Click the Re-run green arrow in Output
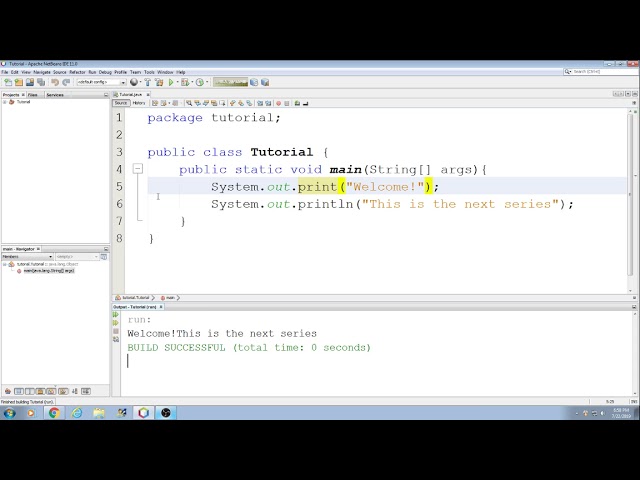Screen dimensions: 640x480 [116, 315]
